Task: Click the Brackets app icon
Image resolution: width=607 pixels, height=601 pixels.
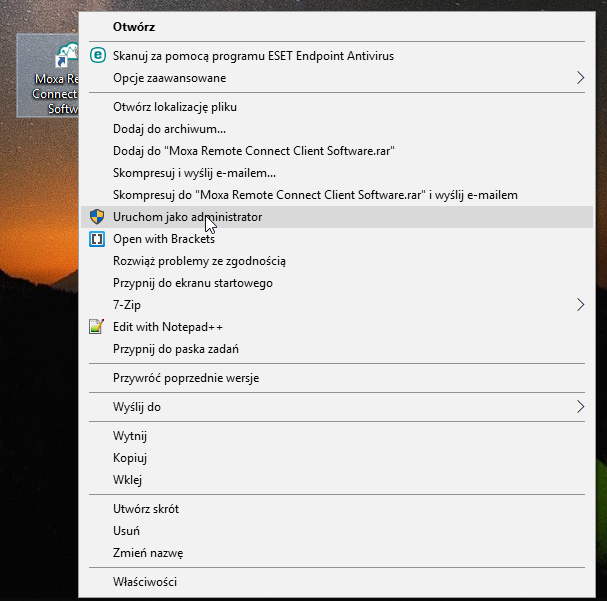Action: click(x=97, y=239)
